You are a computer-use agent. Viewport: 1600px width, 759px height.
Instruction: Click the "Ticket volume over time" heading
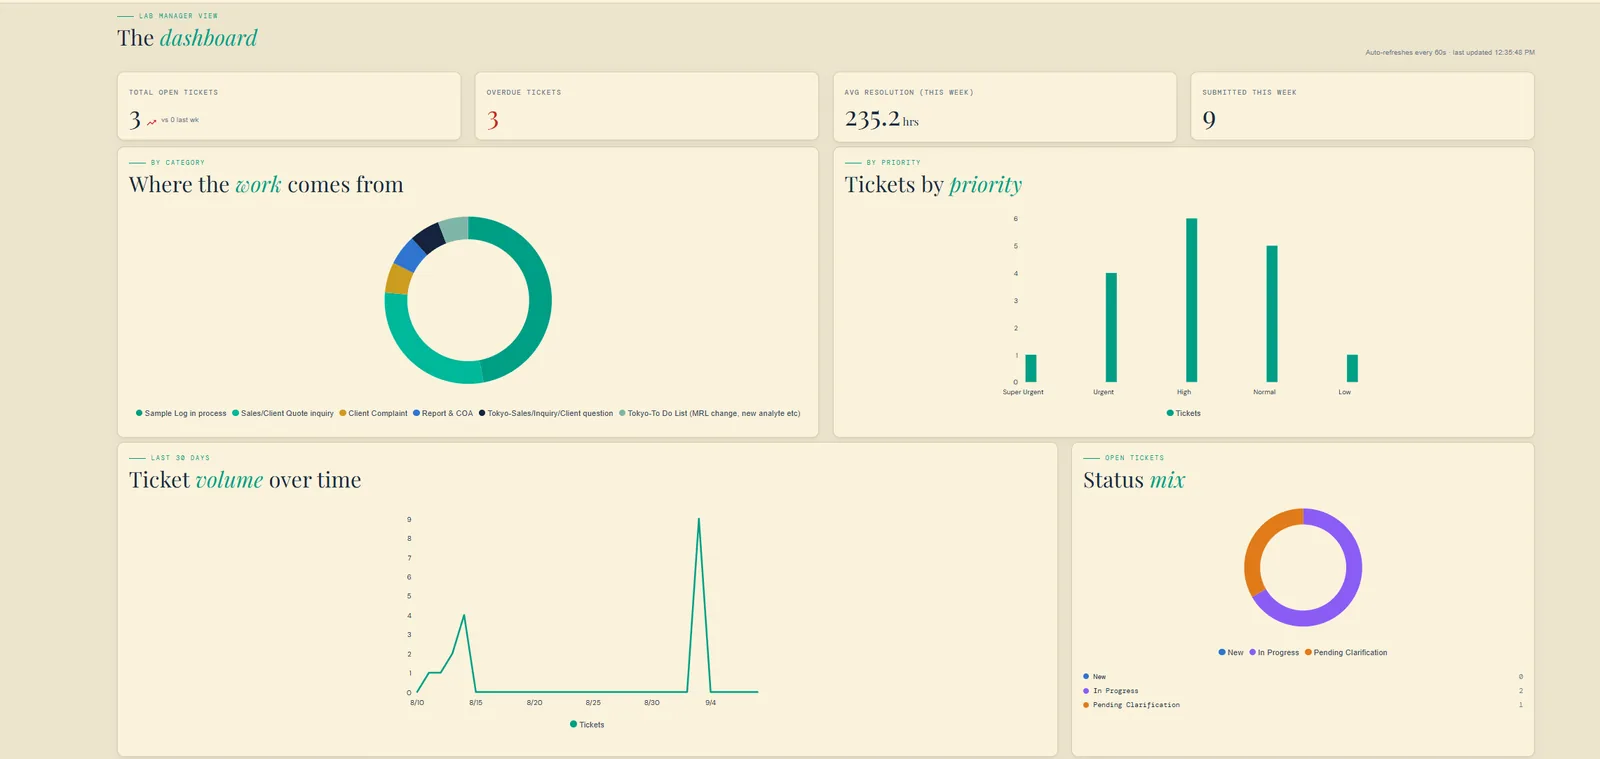245,480
